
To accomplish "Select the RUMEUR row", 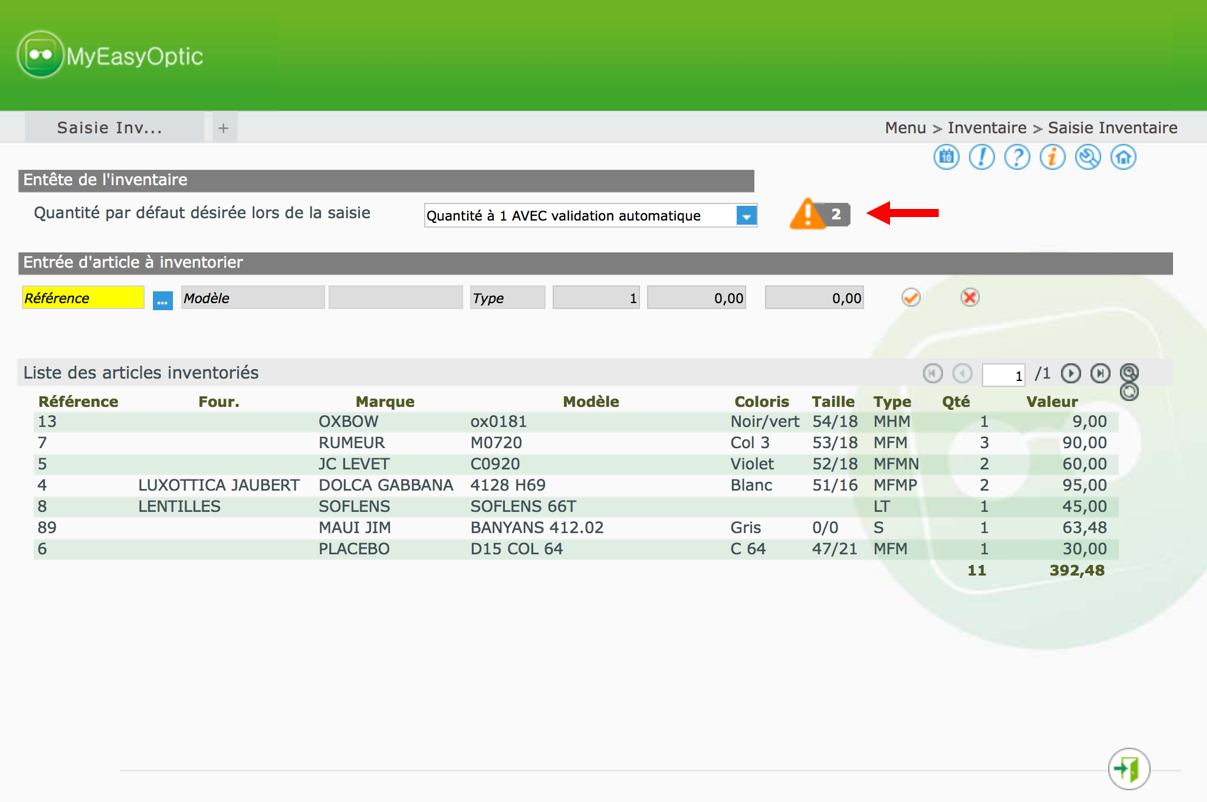I will click(x=576, y=443).
